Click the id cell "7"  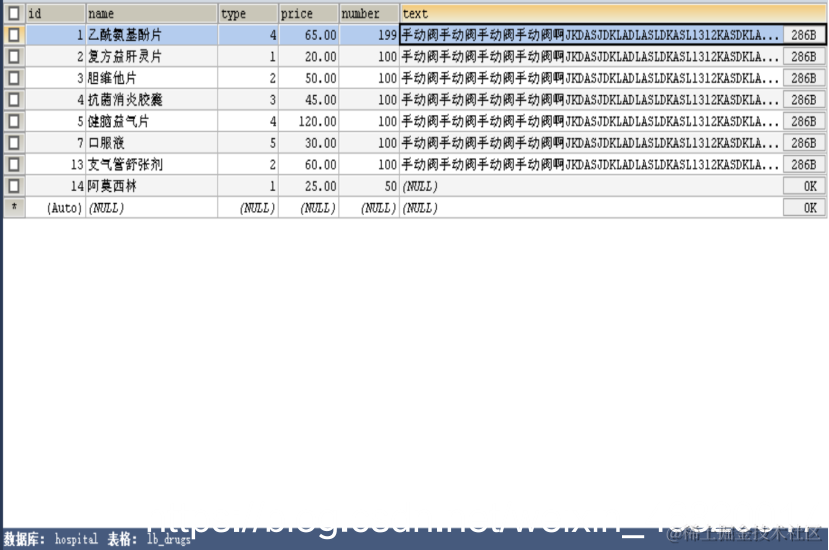coord(56,143)
